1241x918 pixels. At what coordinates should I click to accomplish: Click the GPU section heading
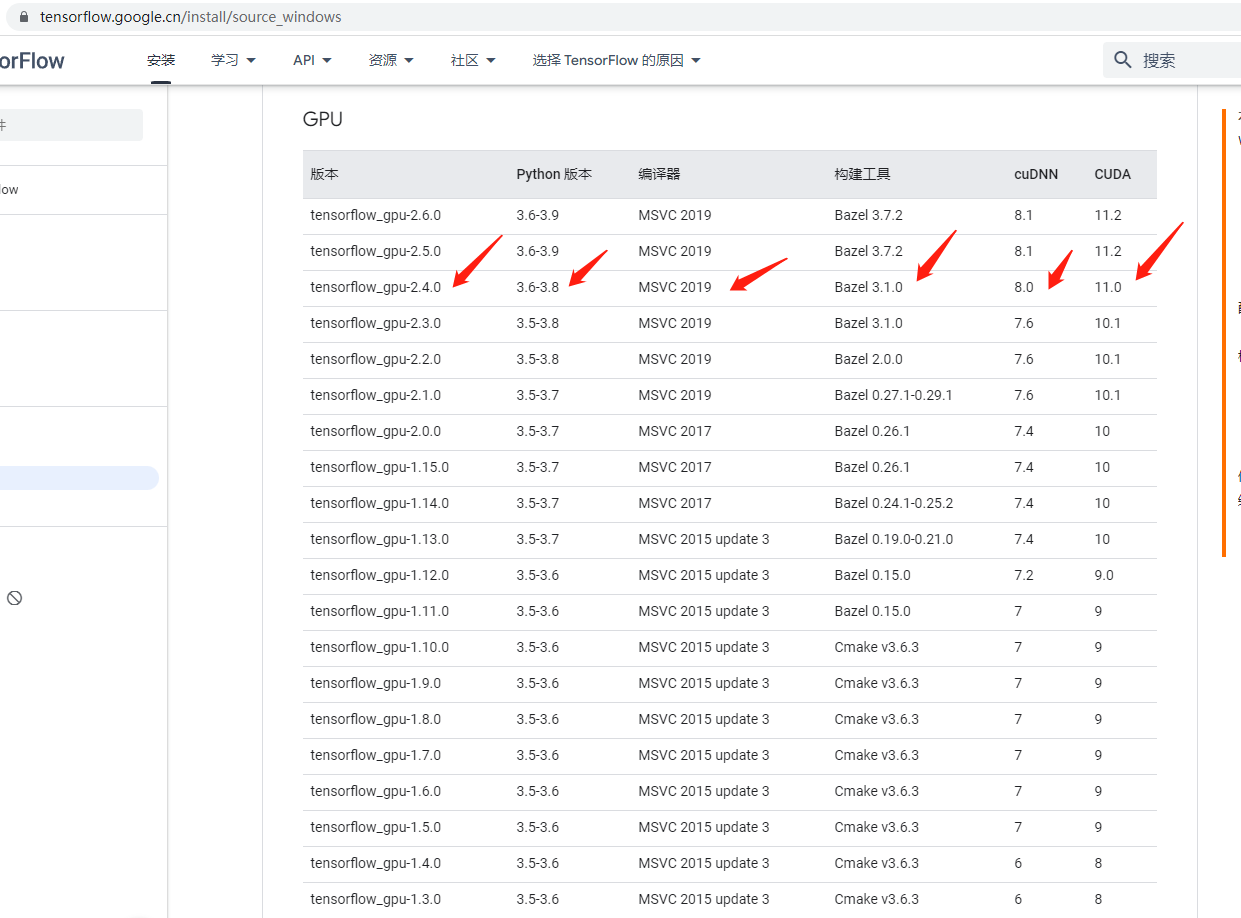tap(321, 119)
